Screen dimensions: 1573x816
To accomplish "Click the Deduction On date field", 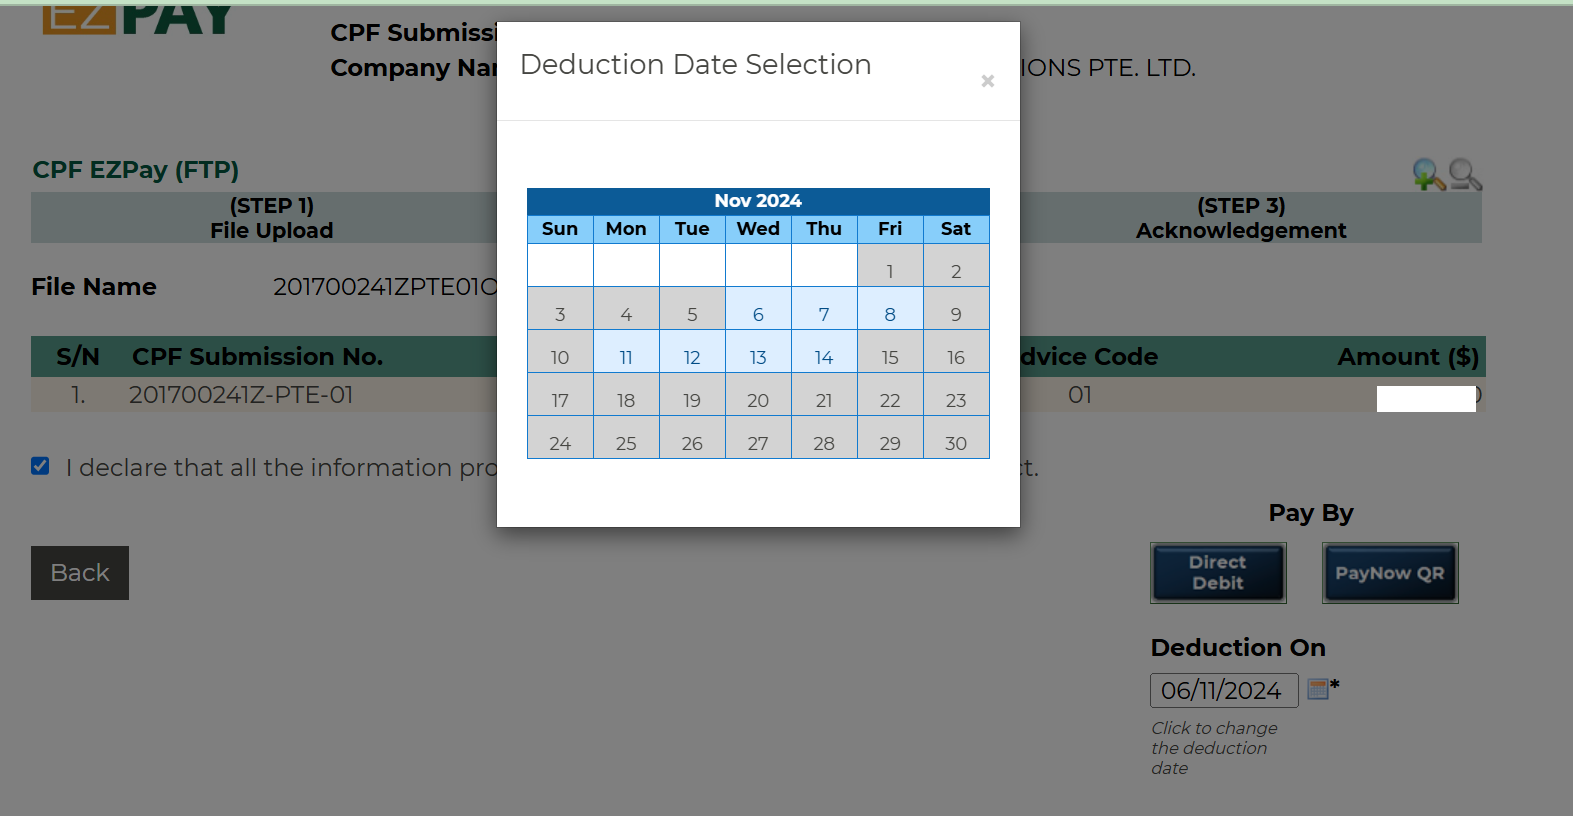I will pyautogui.click(x=1223, y=690).
